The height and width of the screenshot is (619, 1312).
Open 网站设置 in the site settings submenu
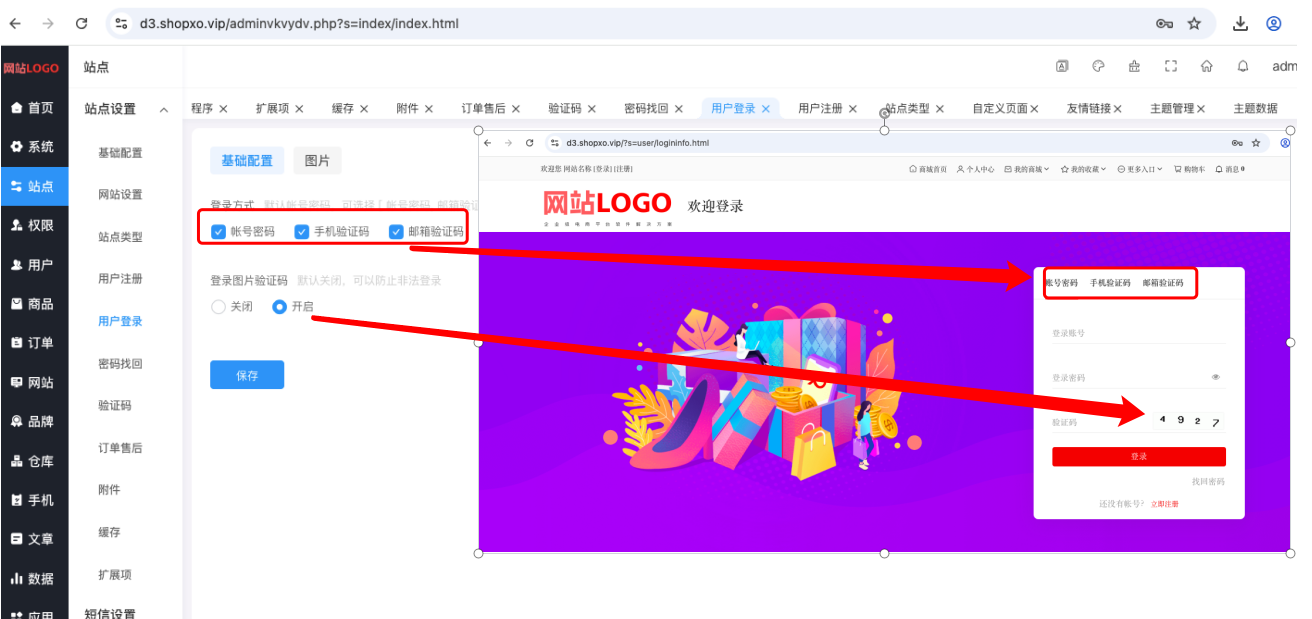coord(120,195)
